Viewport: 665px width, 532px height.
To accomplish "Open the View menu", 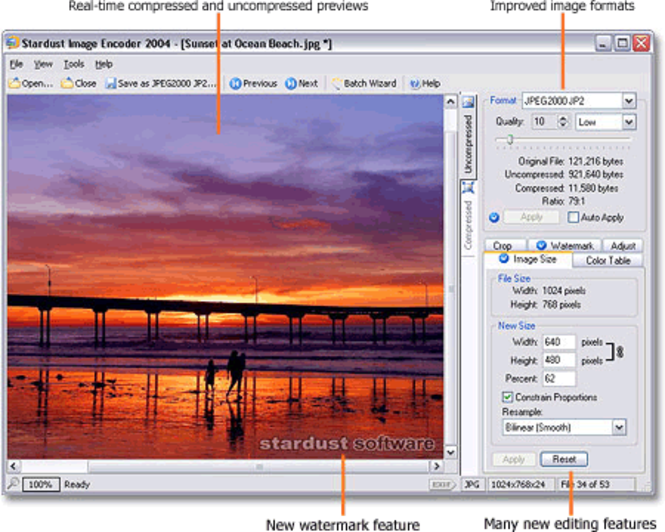I will (43, 64).
